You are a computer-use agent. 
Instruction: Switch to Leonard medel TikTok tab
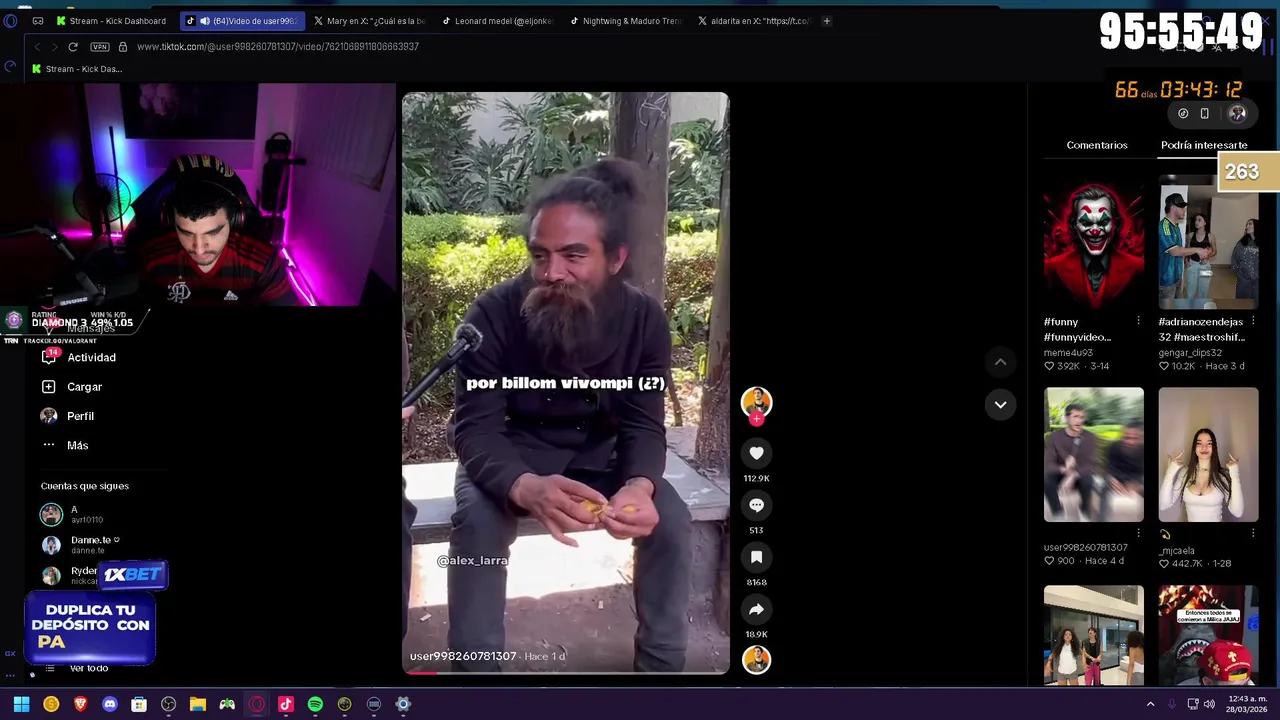click(x=497, y=20)
